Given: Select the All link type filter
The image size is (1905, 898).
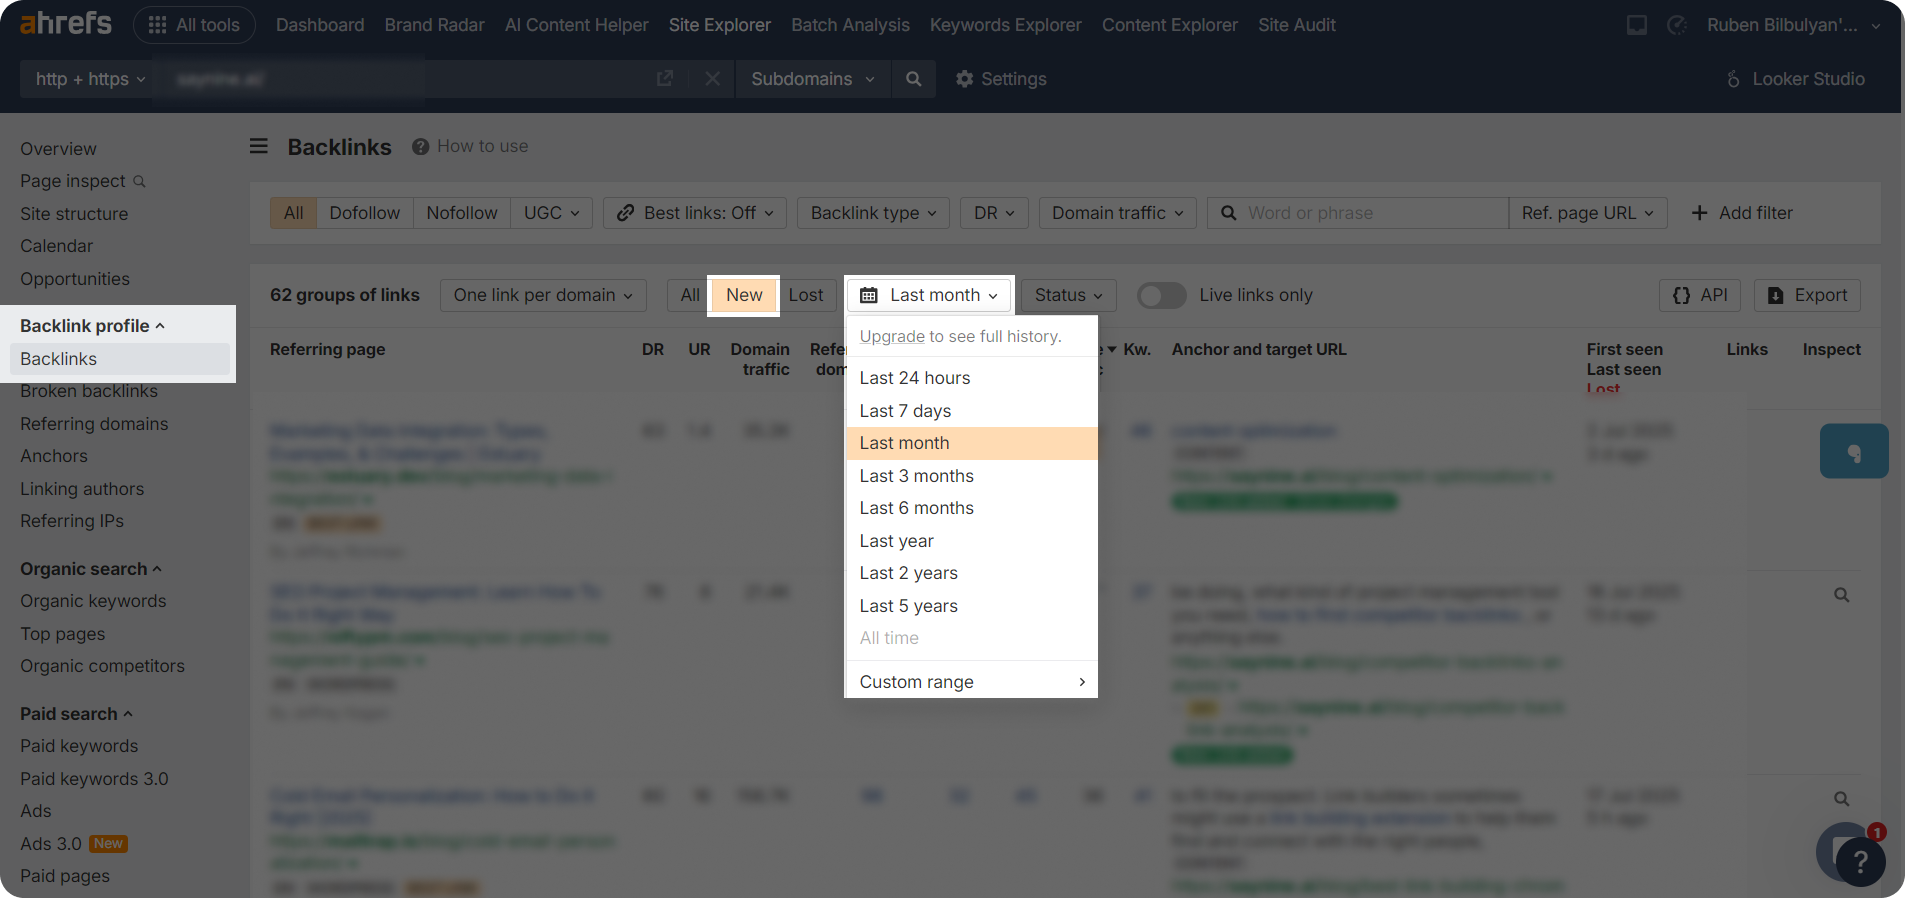Looking at the screenshot, I should (293, 213).
